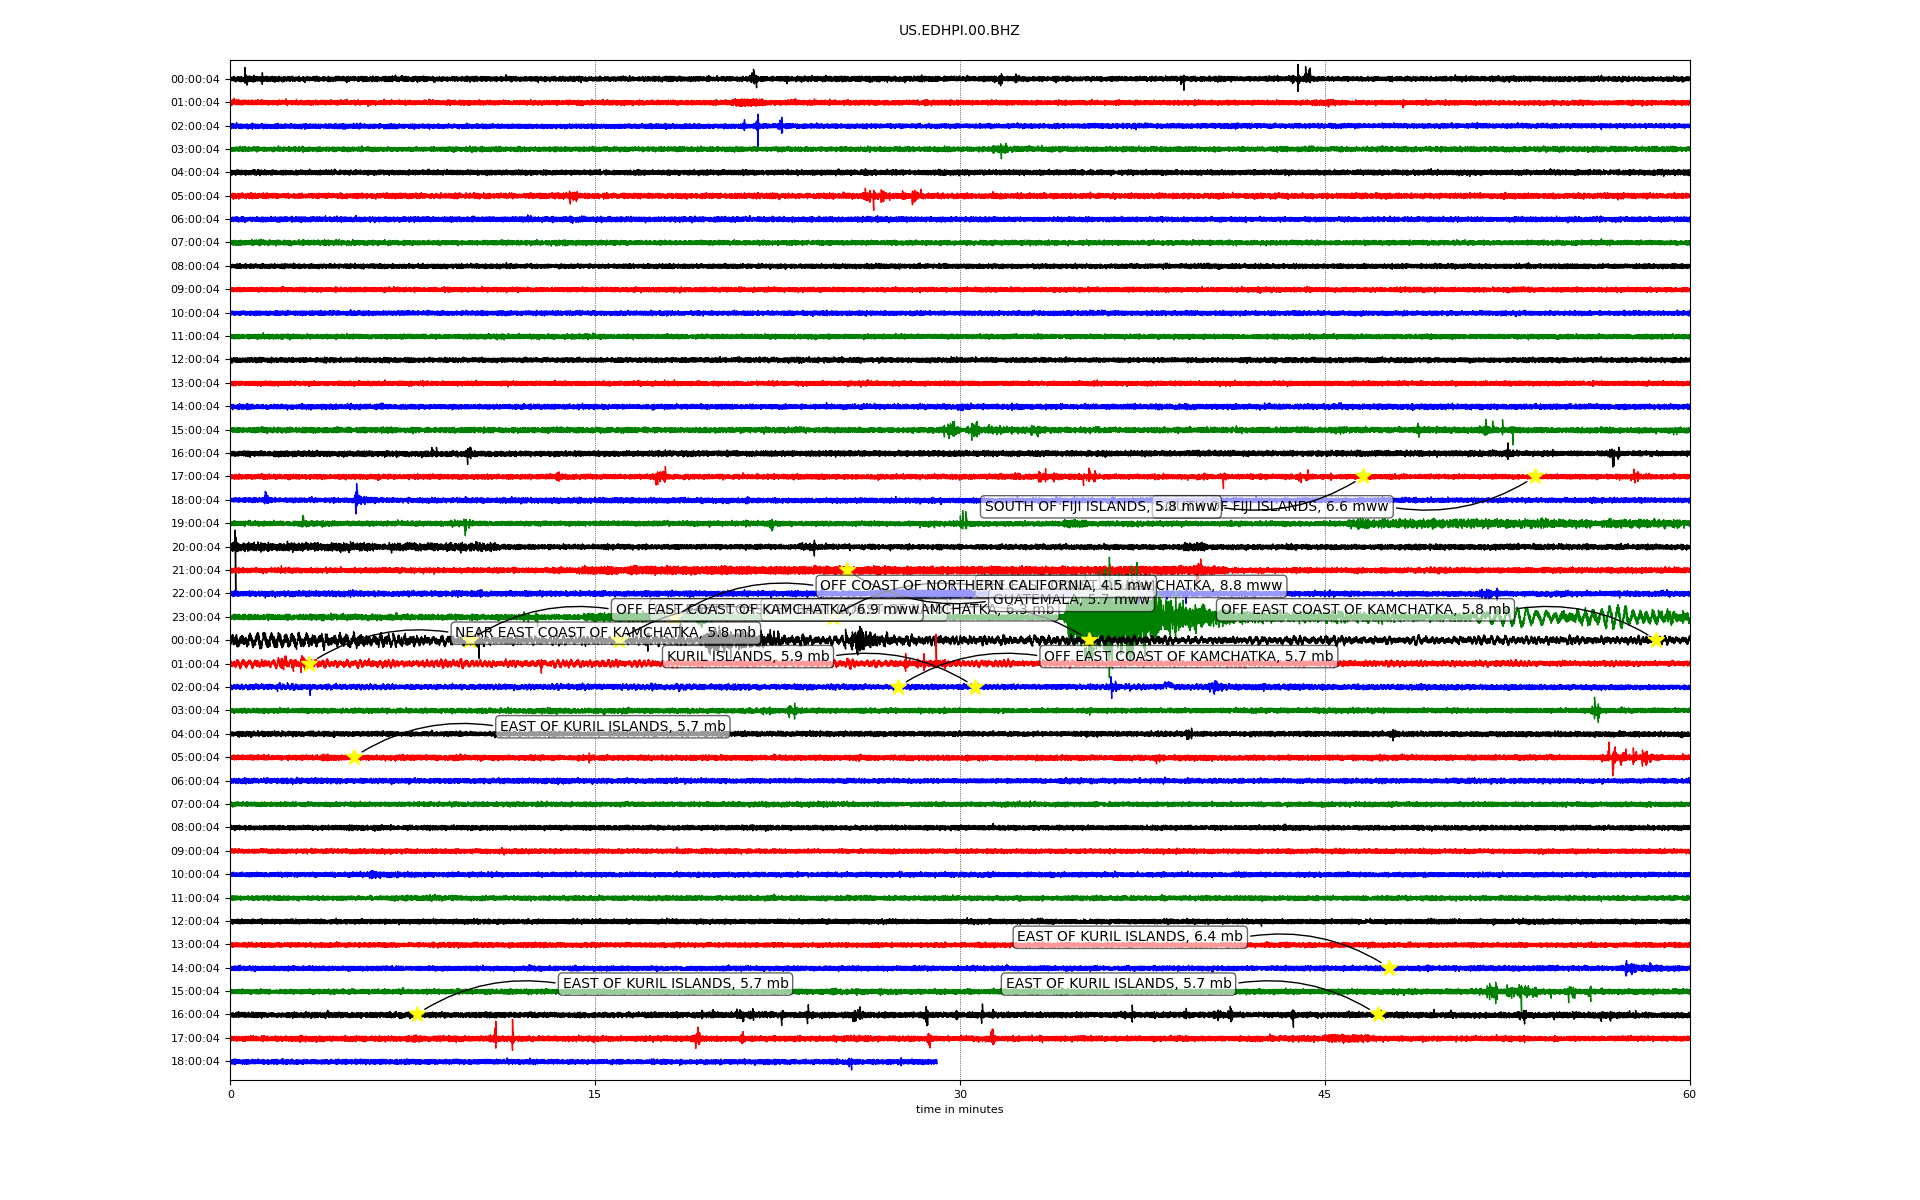Click the x-axis tick label 30
The image size is (1920, 1200).
point(960,1094)
